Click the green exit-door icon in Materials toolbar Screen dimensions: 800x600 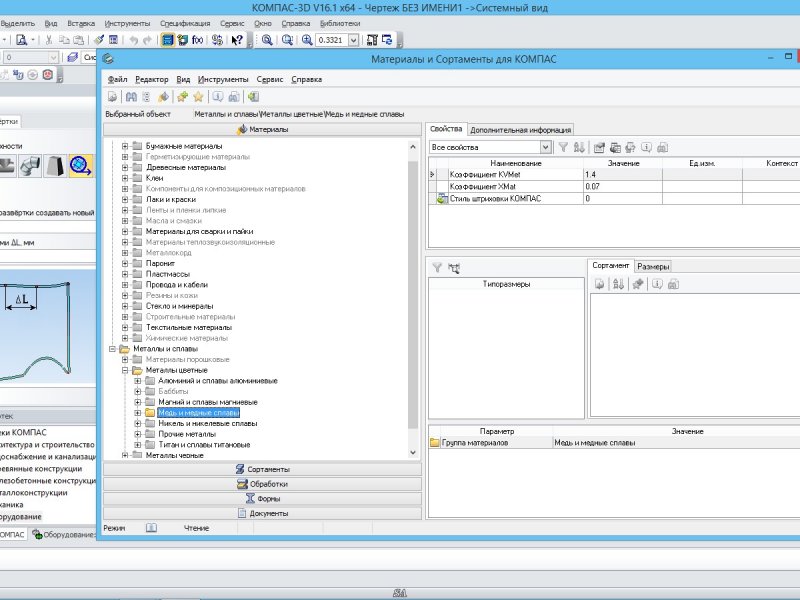click(254, 96)
